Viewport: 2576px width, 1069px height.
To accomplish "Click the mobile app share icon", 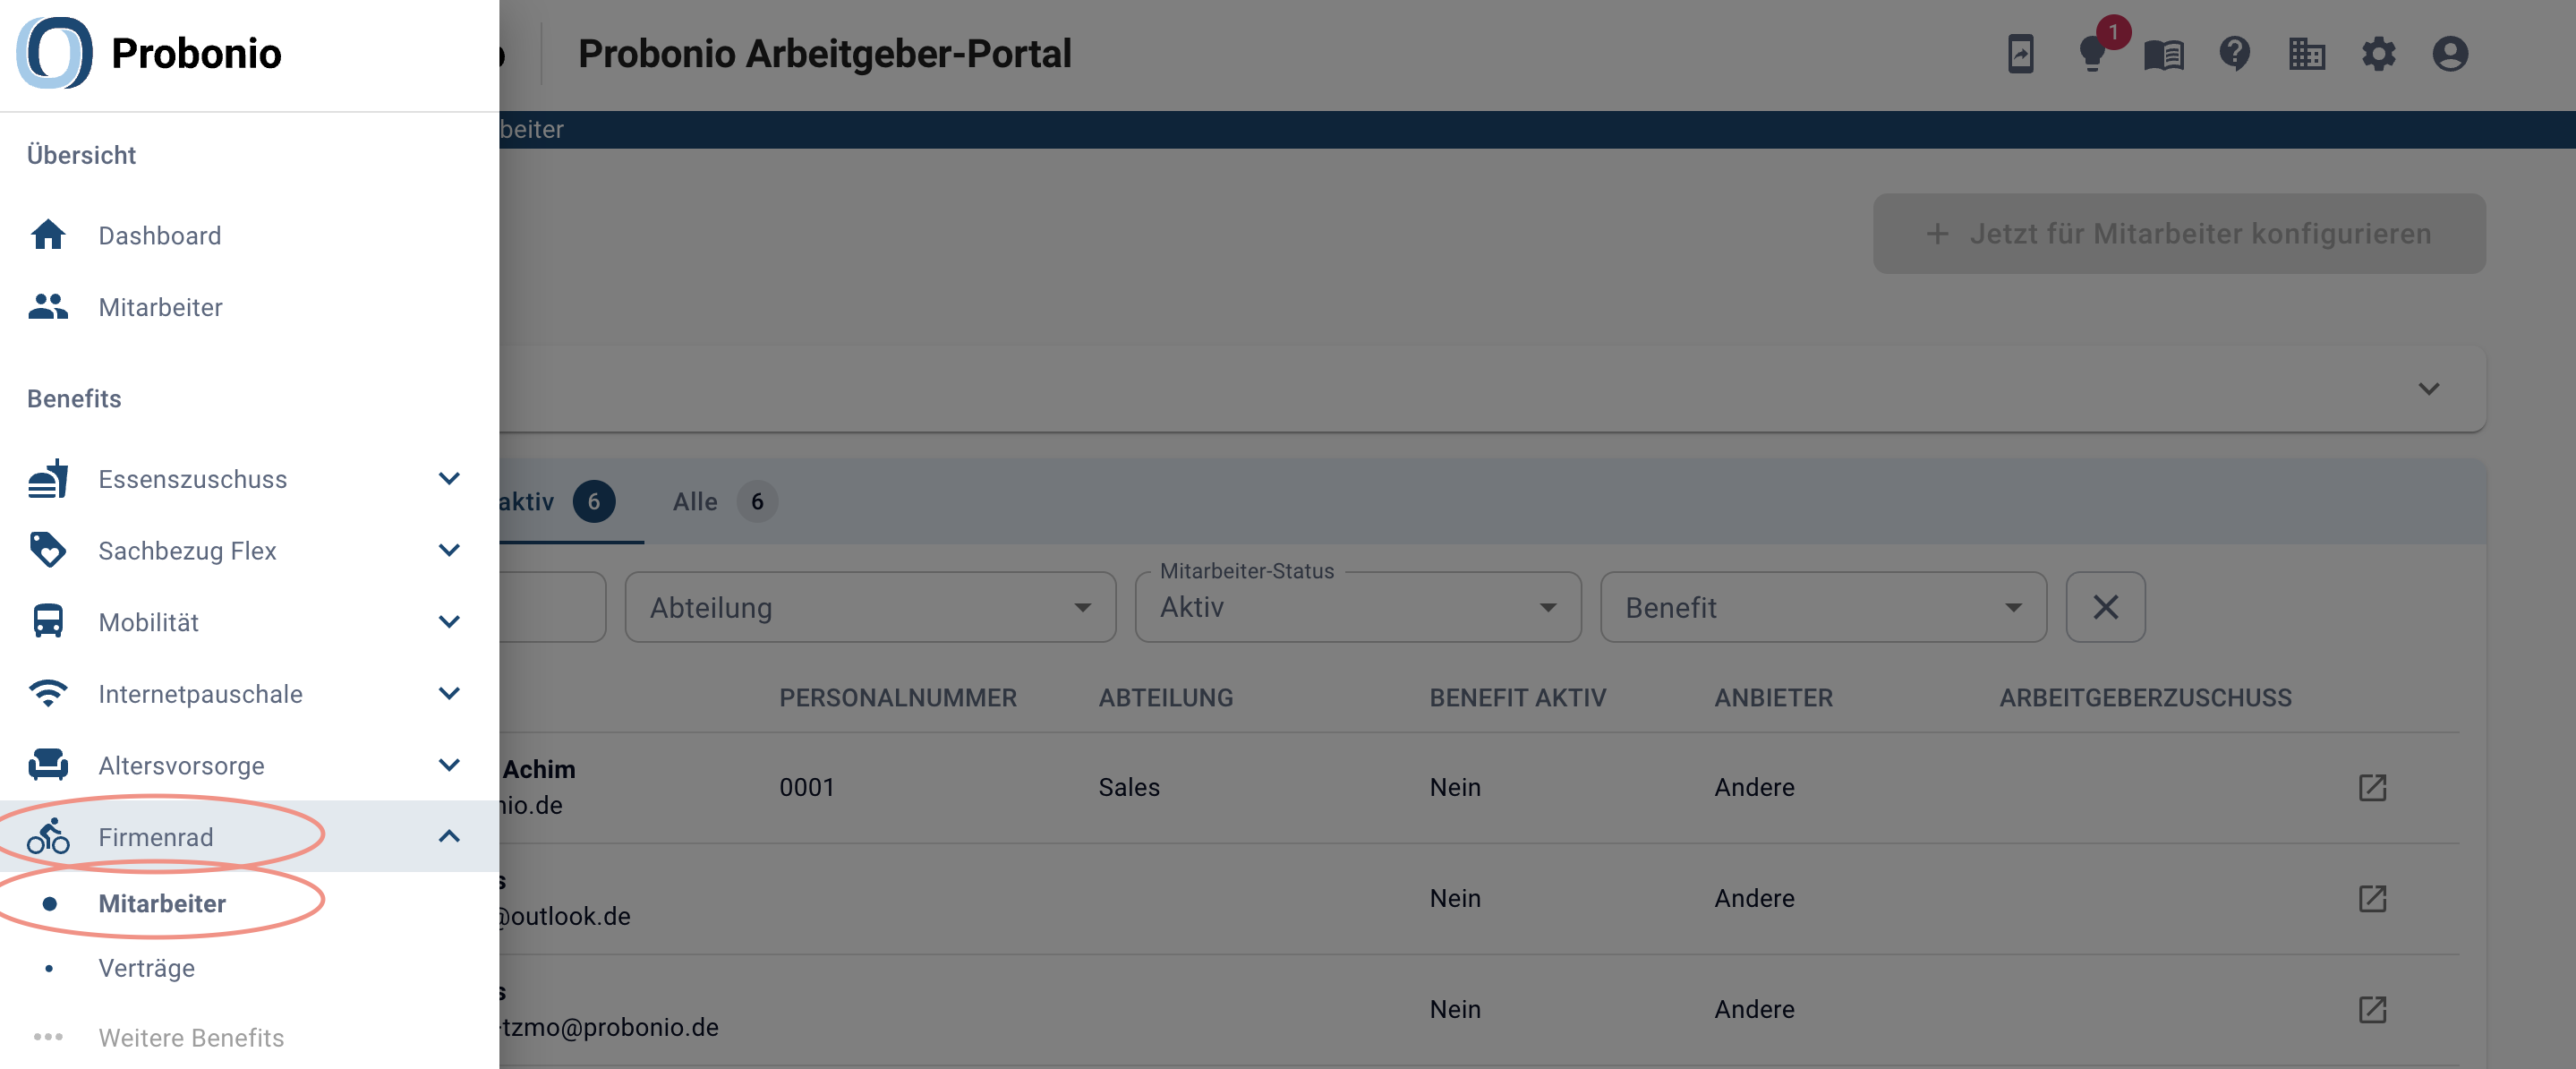I will coord(2020,54).
